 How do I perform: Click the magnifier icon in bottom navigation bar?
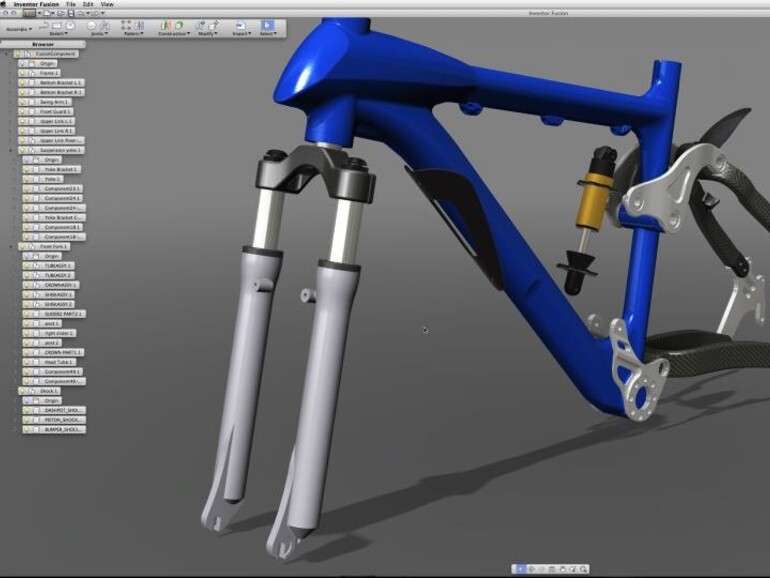point(583,569)
